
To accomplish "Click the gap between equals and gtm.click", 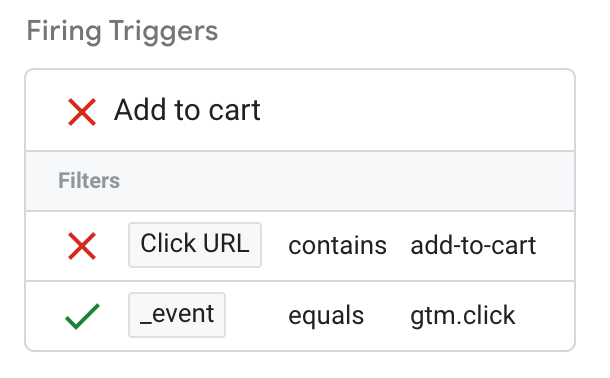I will pos(387,316).
